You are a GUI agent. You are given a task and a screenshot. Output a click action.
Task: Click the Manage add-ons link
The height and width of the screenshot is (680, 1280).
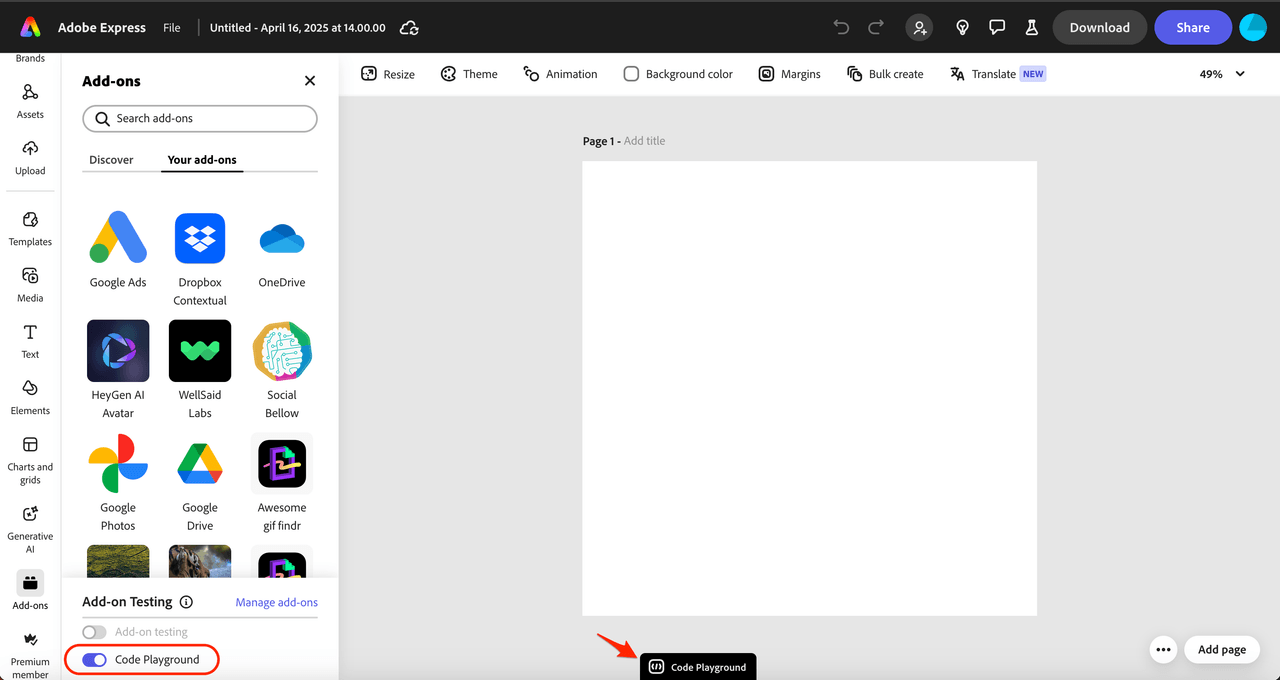(277, 602)
